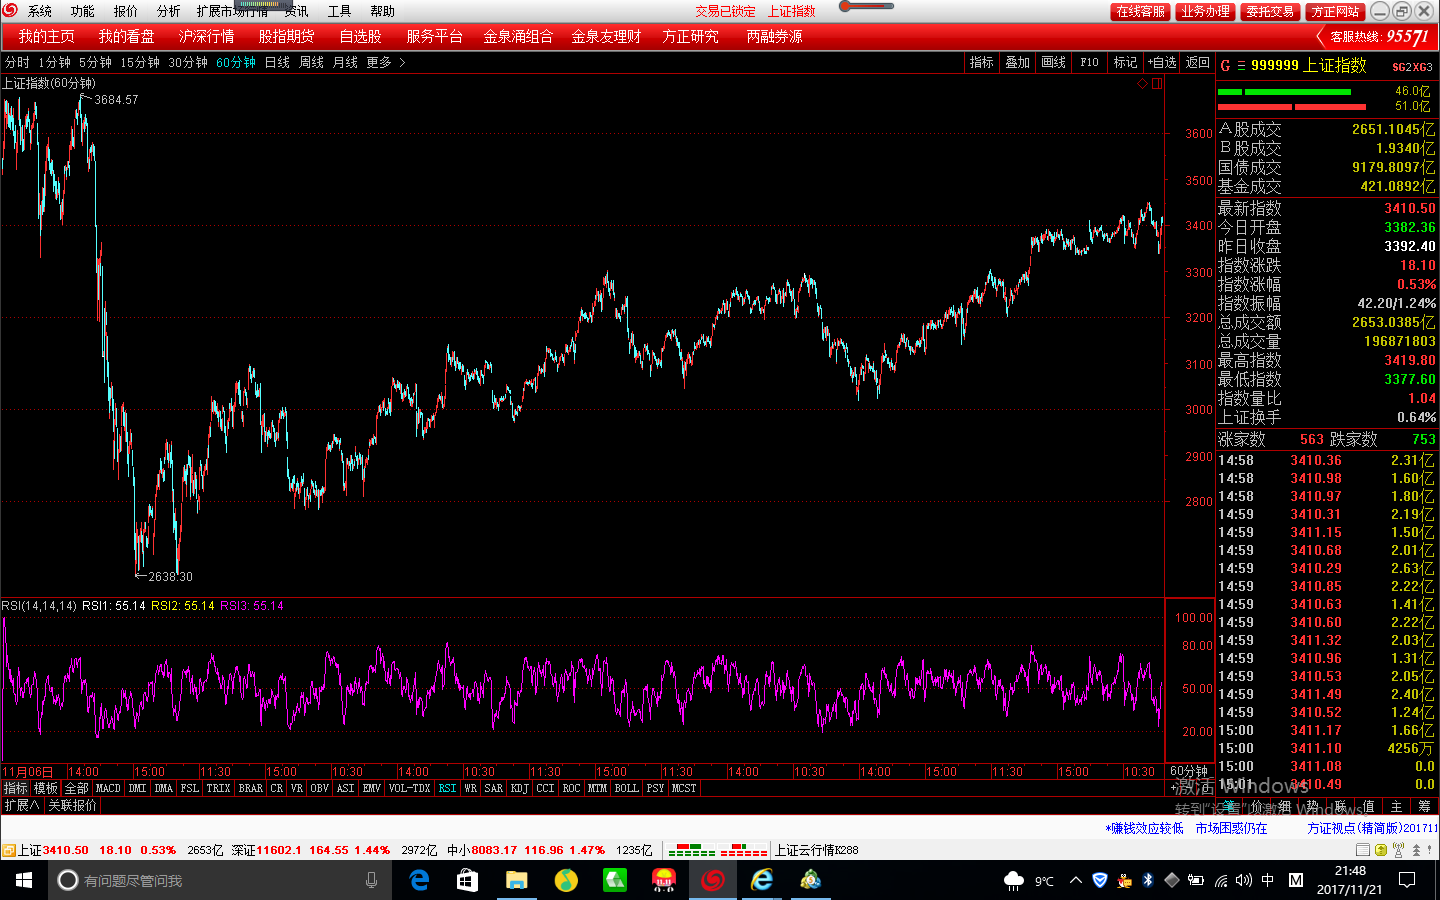1440x900 pixels.
Task: Open the 指标 indicator menu in the toolbar
Action: tap(982, 62)
